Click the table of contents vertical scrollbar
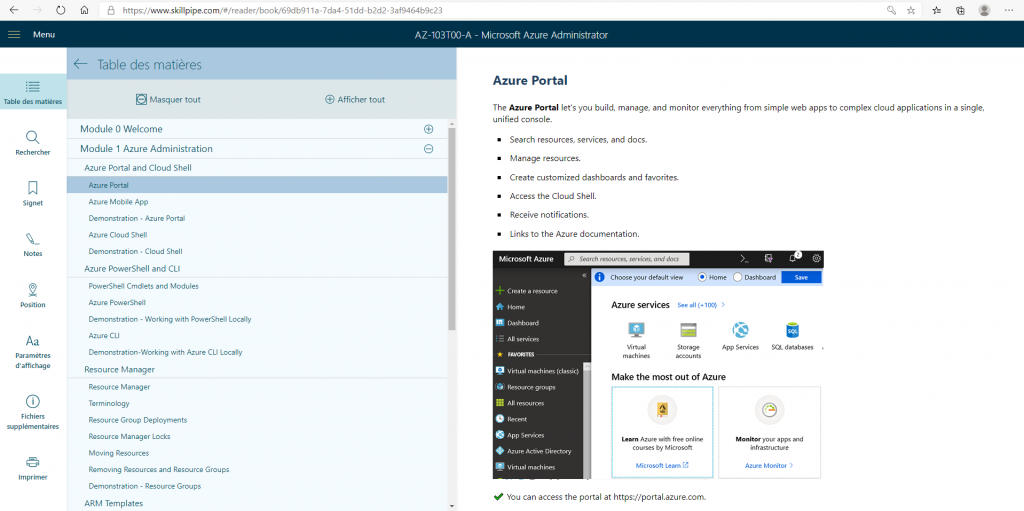The image size is (1024, 511). click(452, 229)
